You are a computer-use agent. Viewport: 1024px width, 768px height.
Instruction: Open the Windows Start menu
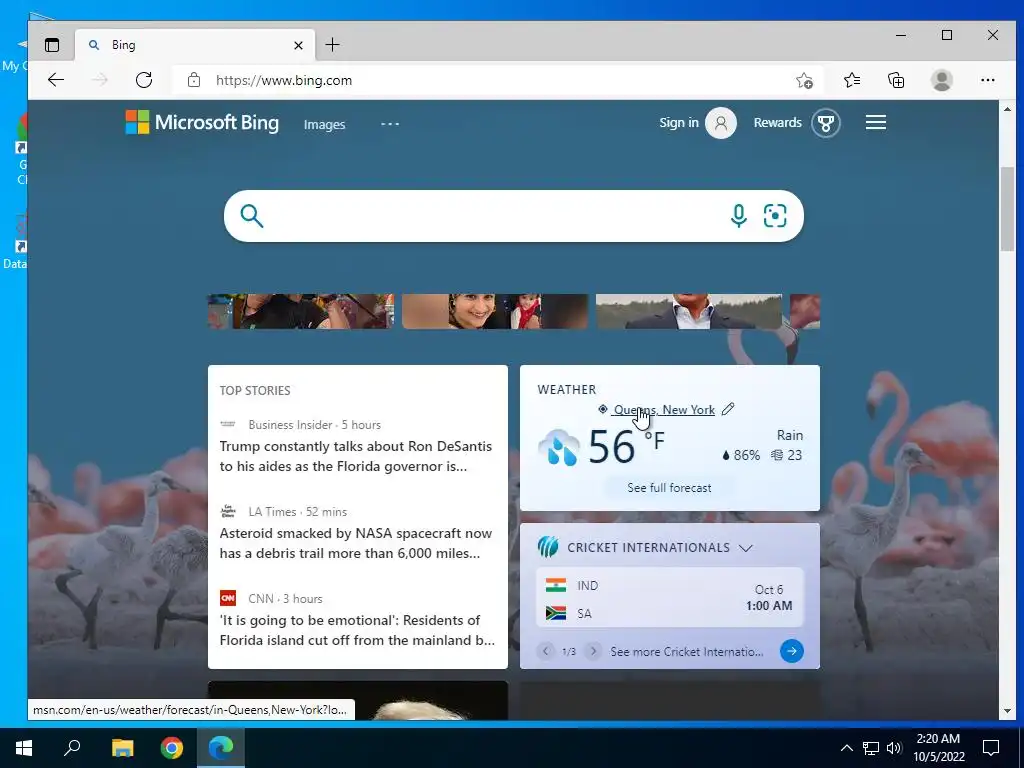tap(24, 748)
